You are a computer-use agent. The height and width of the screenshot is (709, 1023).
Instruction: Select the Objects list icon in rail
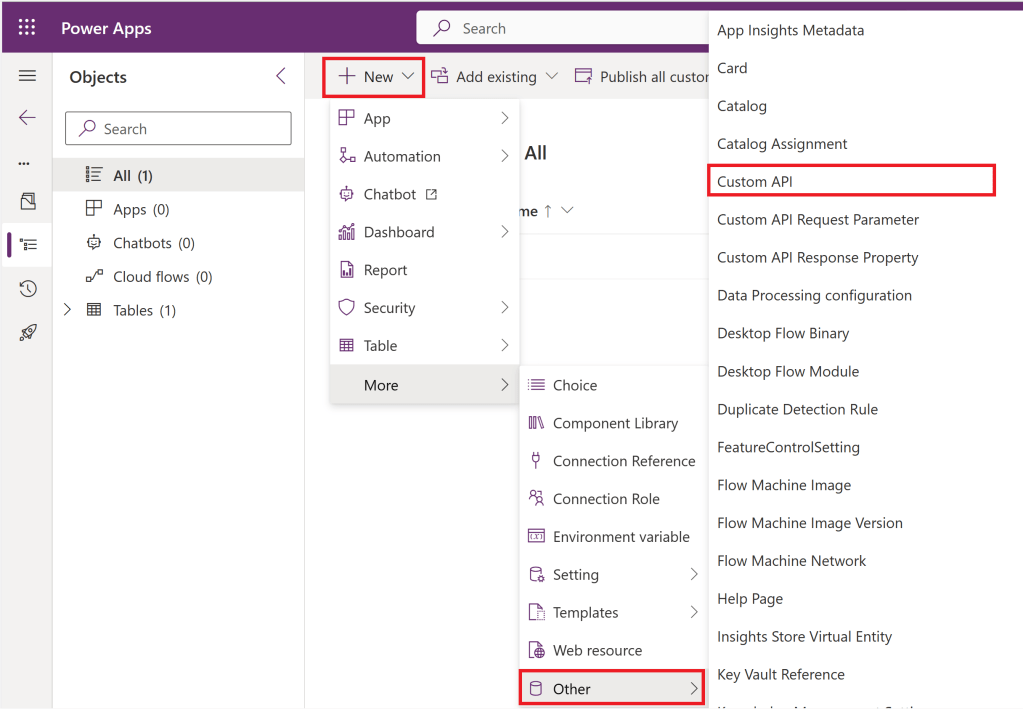click(x=28, y=244)
